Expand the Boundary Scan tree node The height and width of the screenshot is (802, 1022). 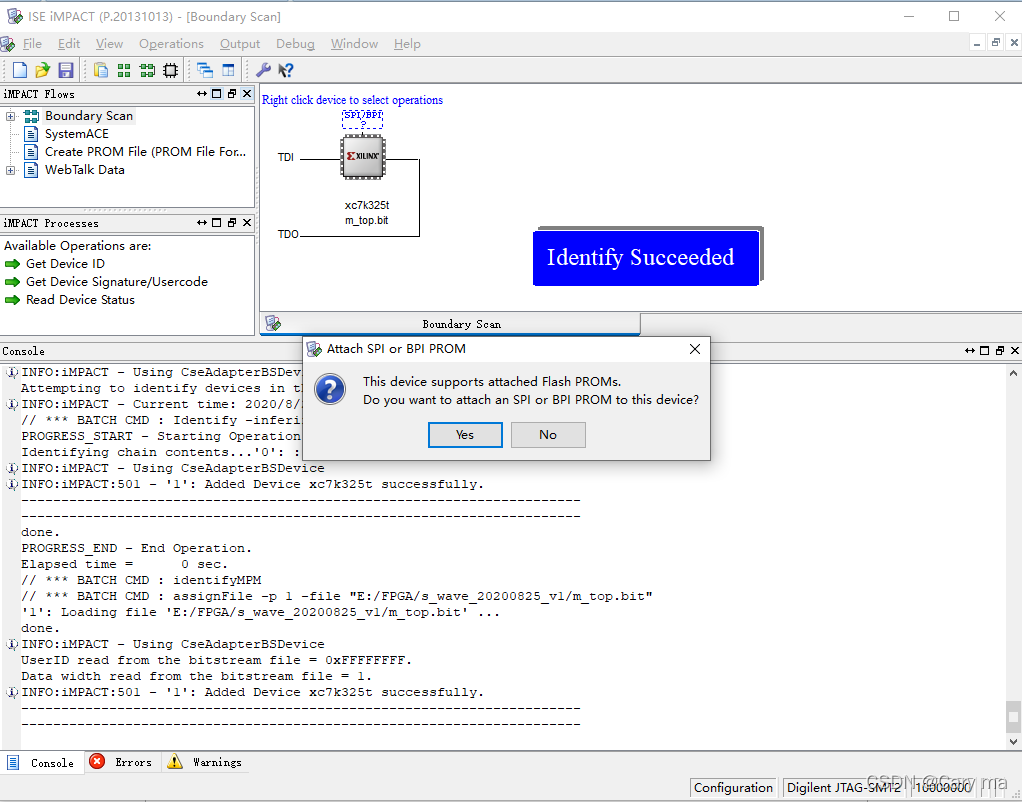pyautogui.click(x=10, y=116)
